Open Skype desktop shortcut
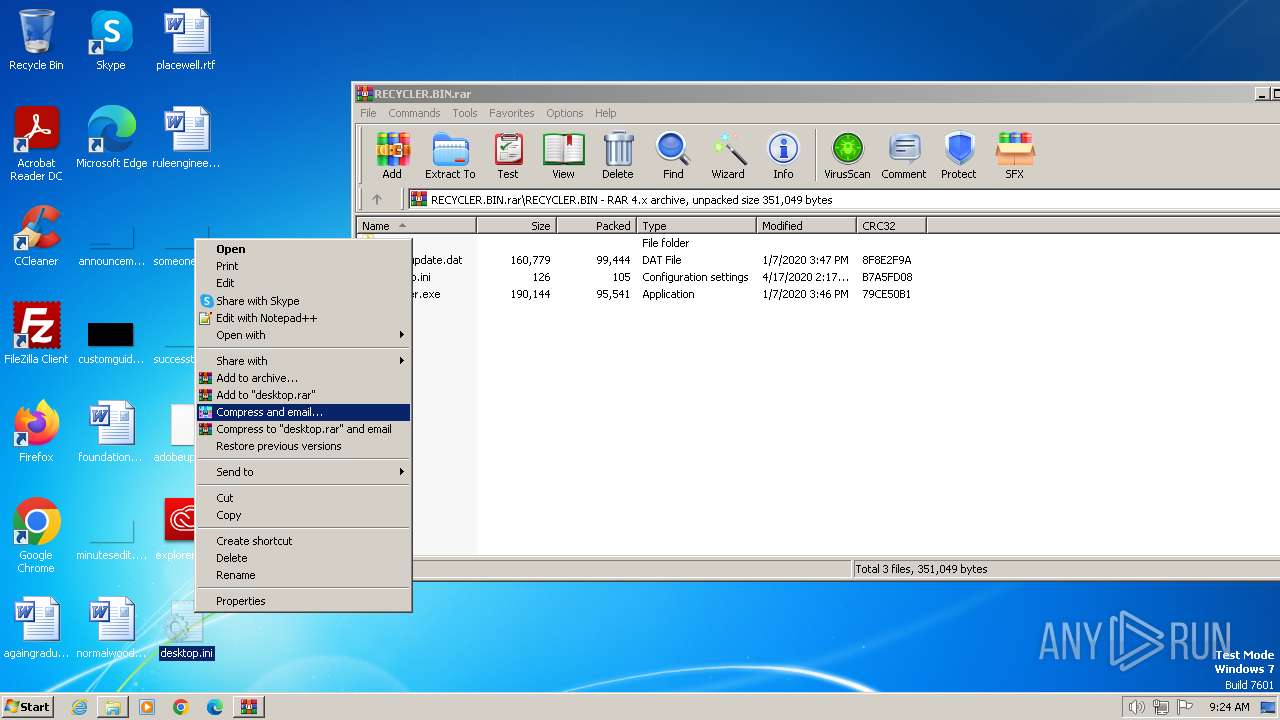Viewport: 1280px width, 720px height. [111, 40]
